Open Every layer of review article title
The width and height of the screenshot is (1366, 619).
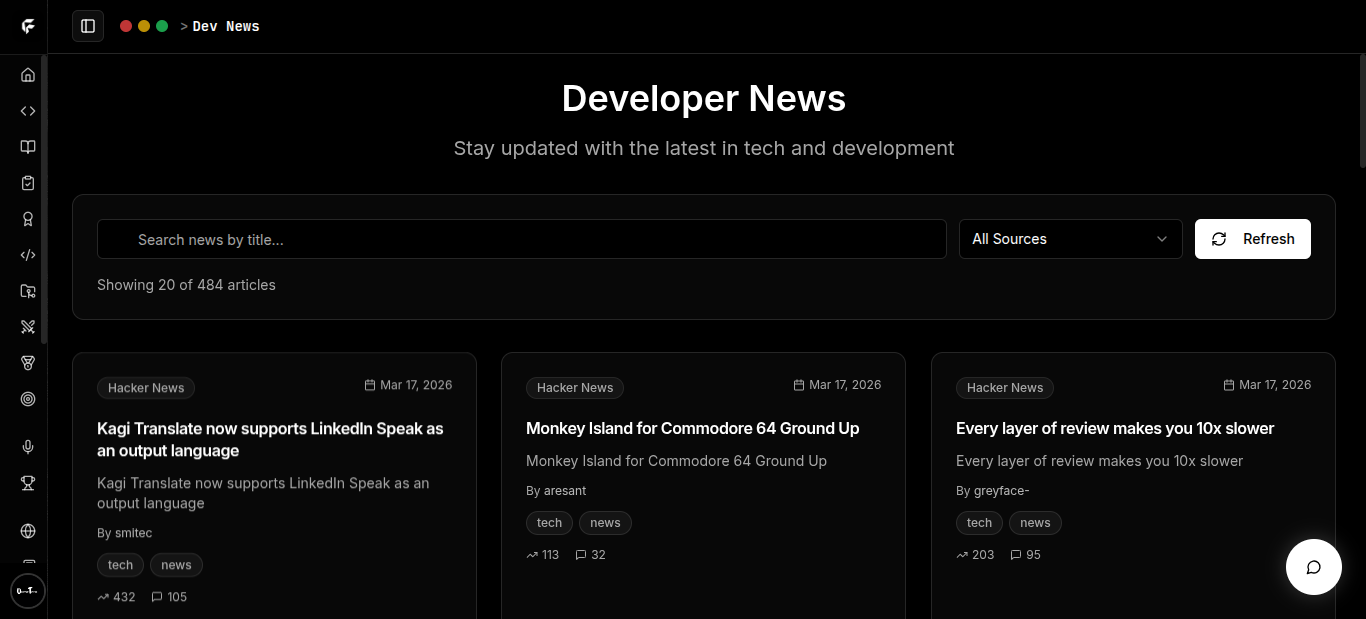pos(1115,428)
